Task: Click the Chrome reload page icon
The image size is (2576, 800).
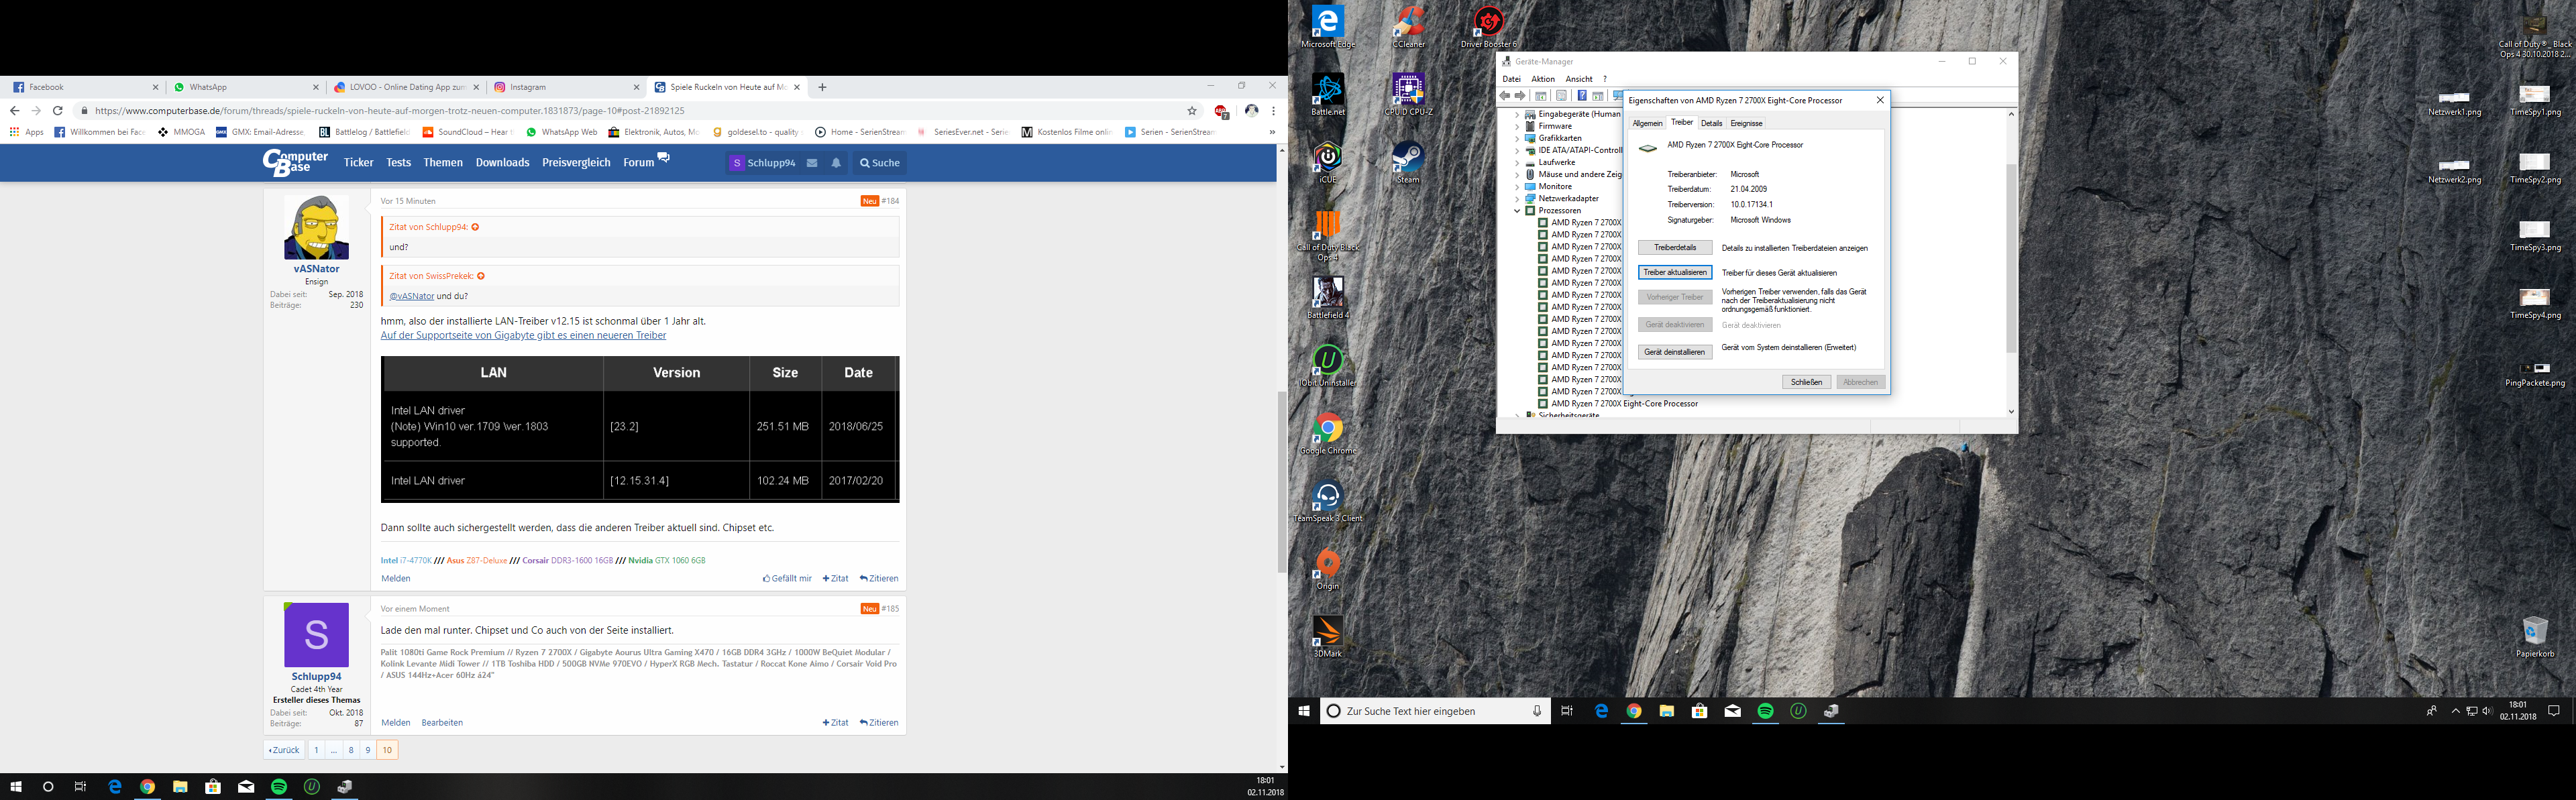Action: (58, 111)
